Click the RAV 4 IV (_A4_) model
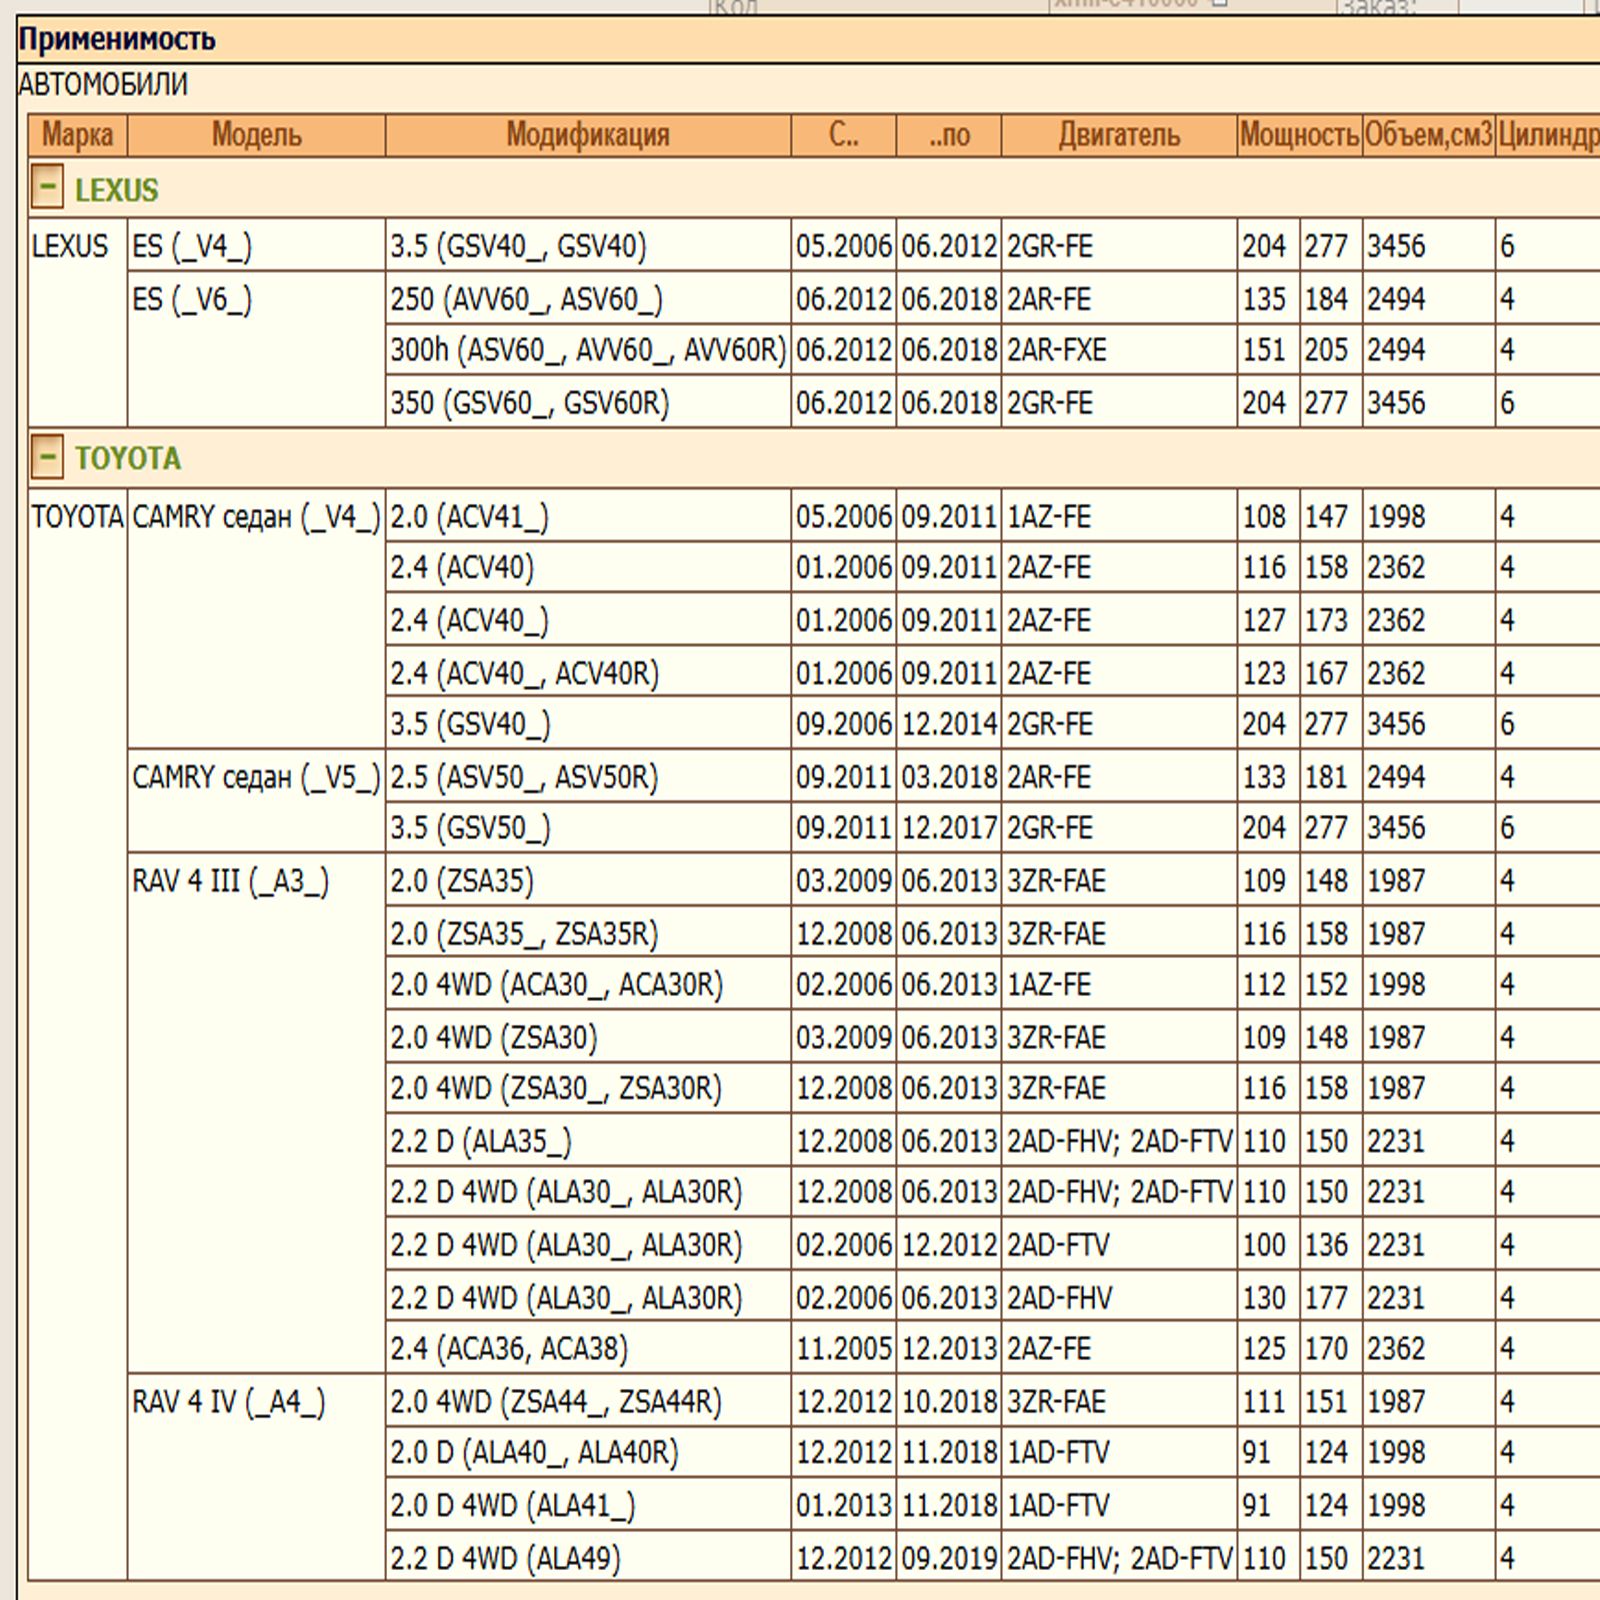Image resolution: width=1600 pixels, height=1600 pixels. click(x=228, y=1402)
